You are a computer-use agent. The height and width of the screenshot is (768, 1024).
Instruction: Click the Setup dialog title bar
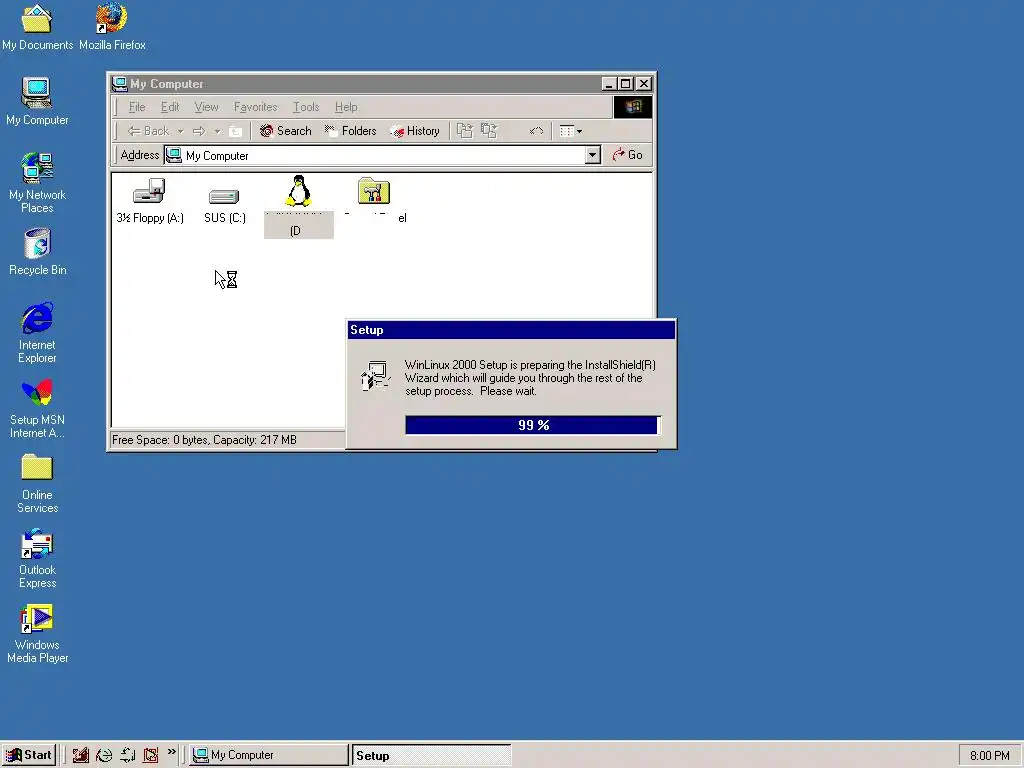(x=511, y=330)
